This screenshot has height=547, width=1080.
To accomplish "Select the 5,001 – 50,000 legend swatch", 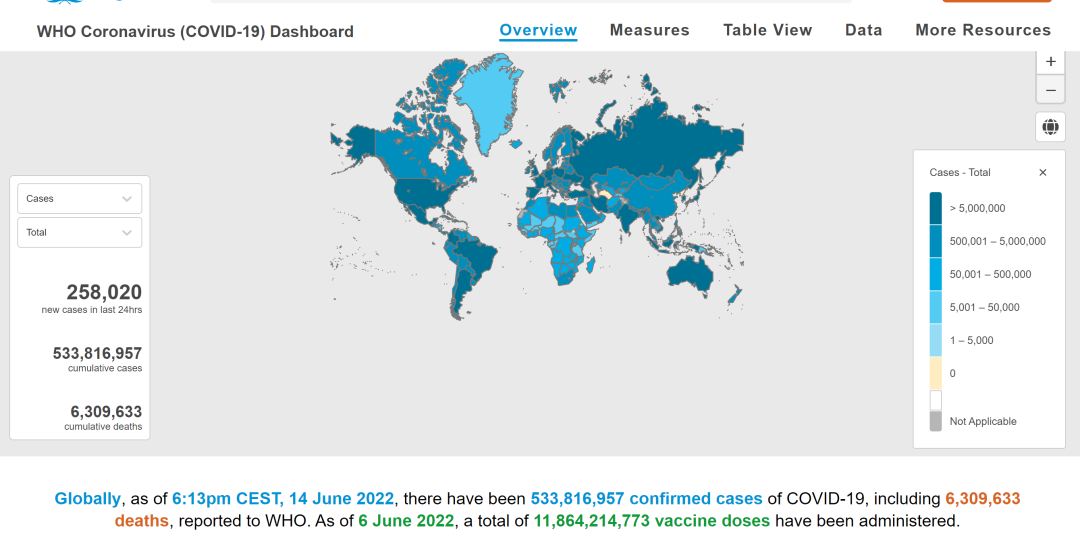I will click(x=935, y=307).
